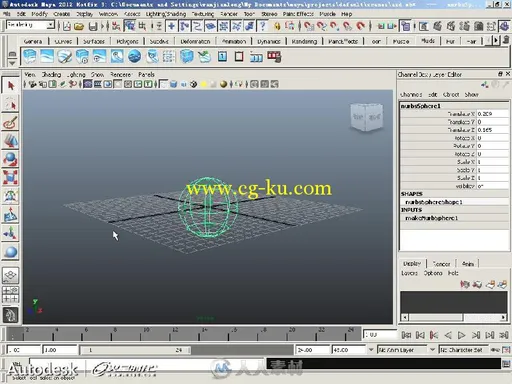Enable use-all-lights yellow bulb icon

(203, 84)
